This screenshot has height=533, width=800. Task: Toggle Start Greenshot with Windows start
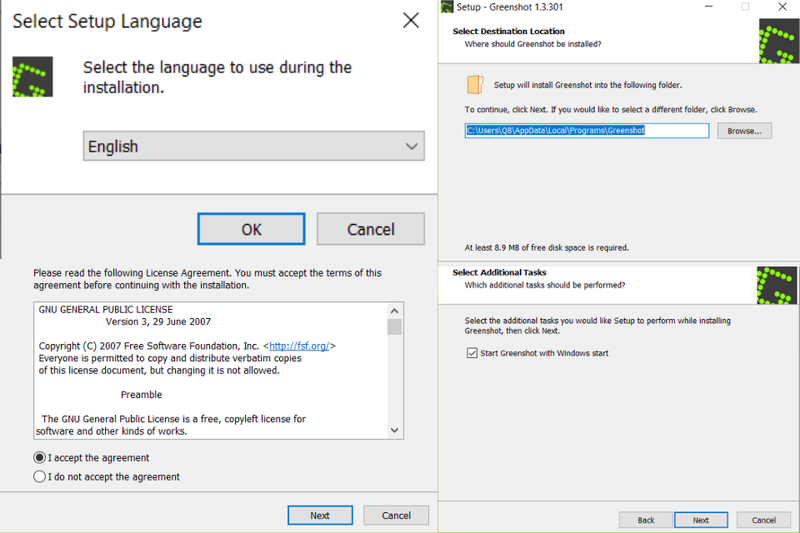(472, 353)
